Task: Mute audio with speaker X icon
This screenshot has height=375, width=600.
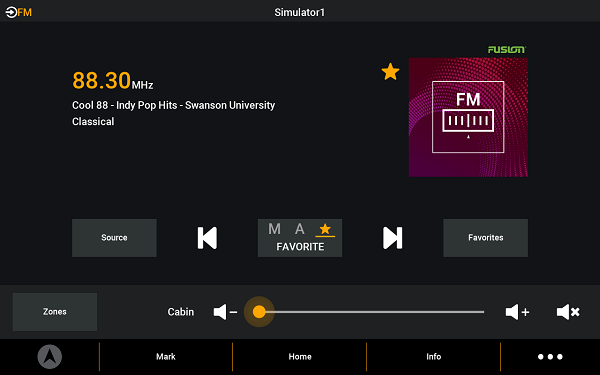Action: [x=568, y=312]
